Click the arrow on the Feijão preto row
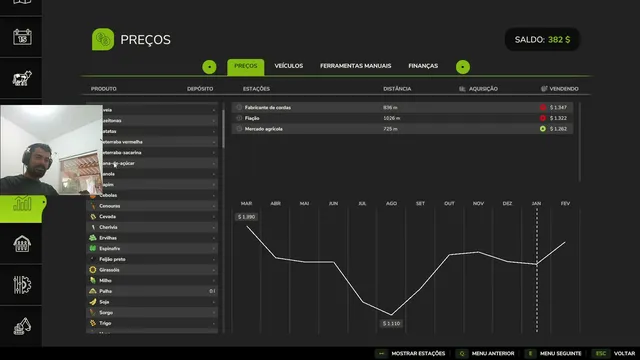 [x=213, y=259]
